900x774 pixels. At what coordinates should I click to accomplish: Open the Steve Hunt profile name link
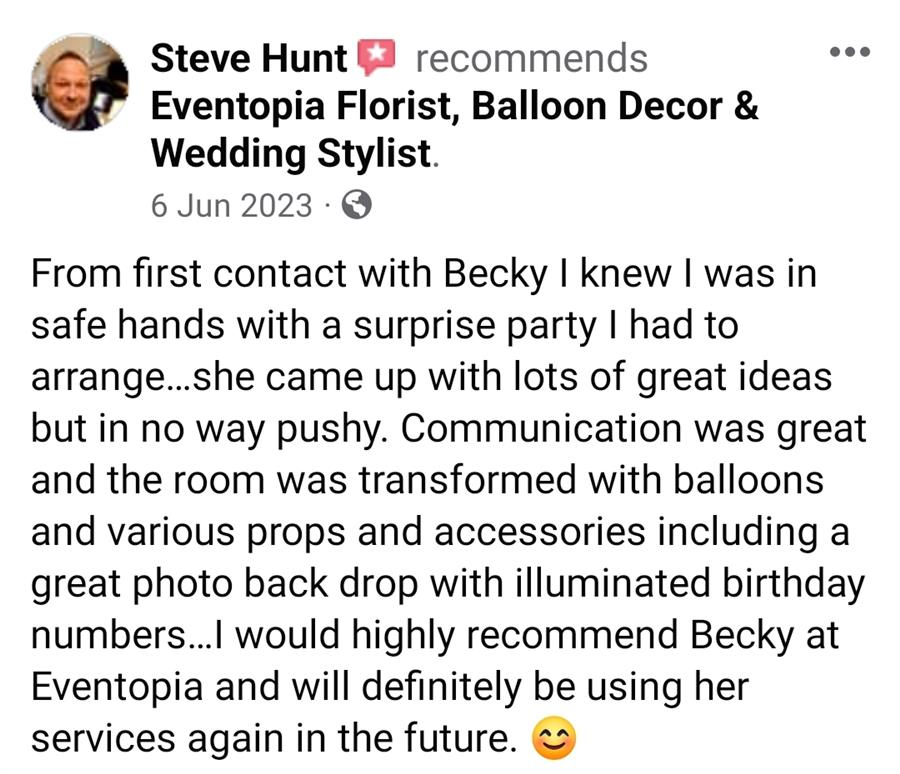click(x=249, y=59)
